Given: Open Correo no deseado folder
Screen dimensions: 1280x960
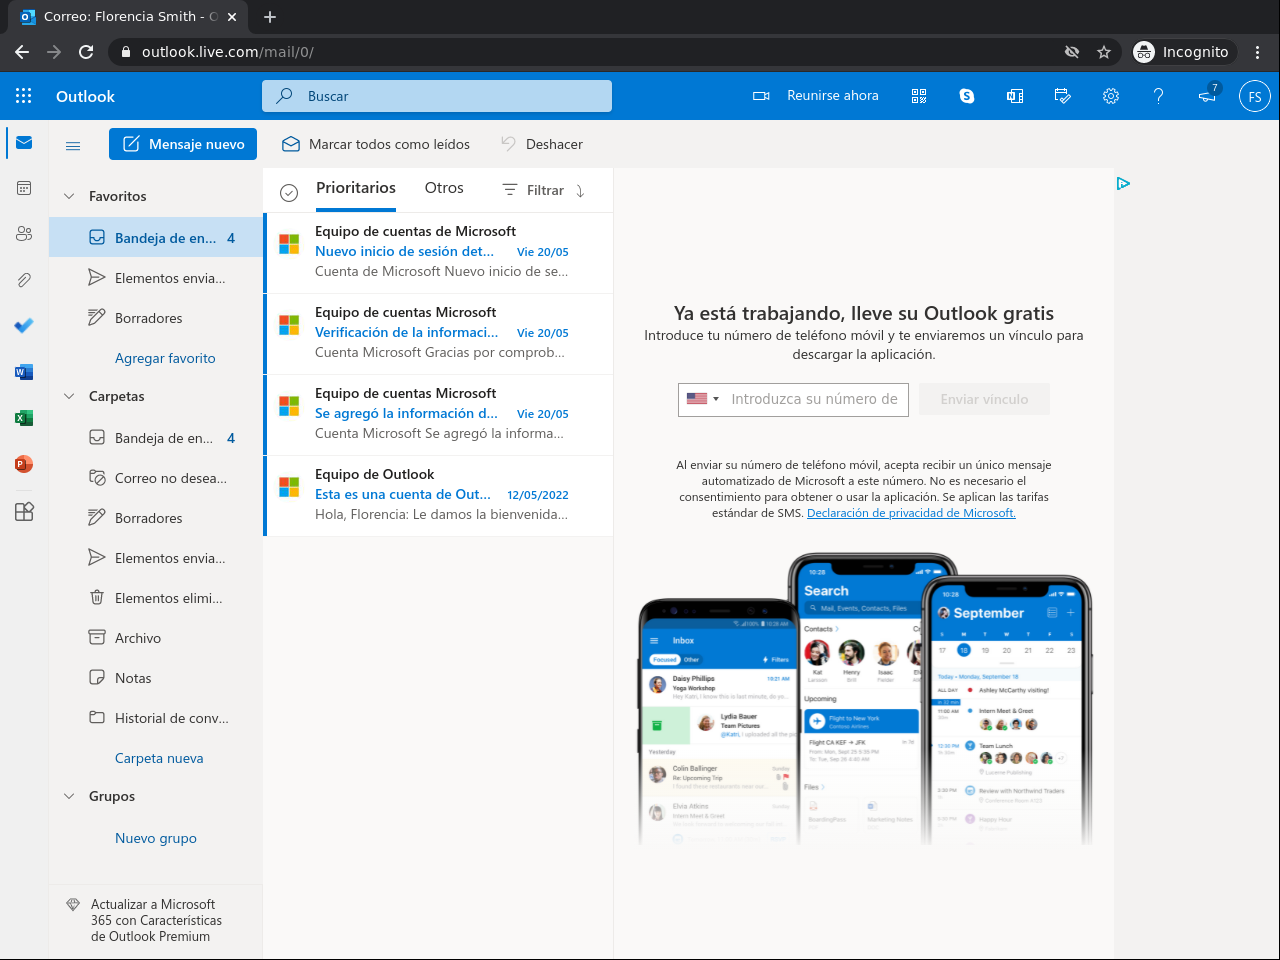Looking at the screenshot, I should pyautogui.click(x=156, y=478).
